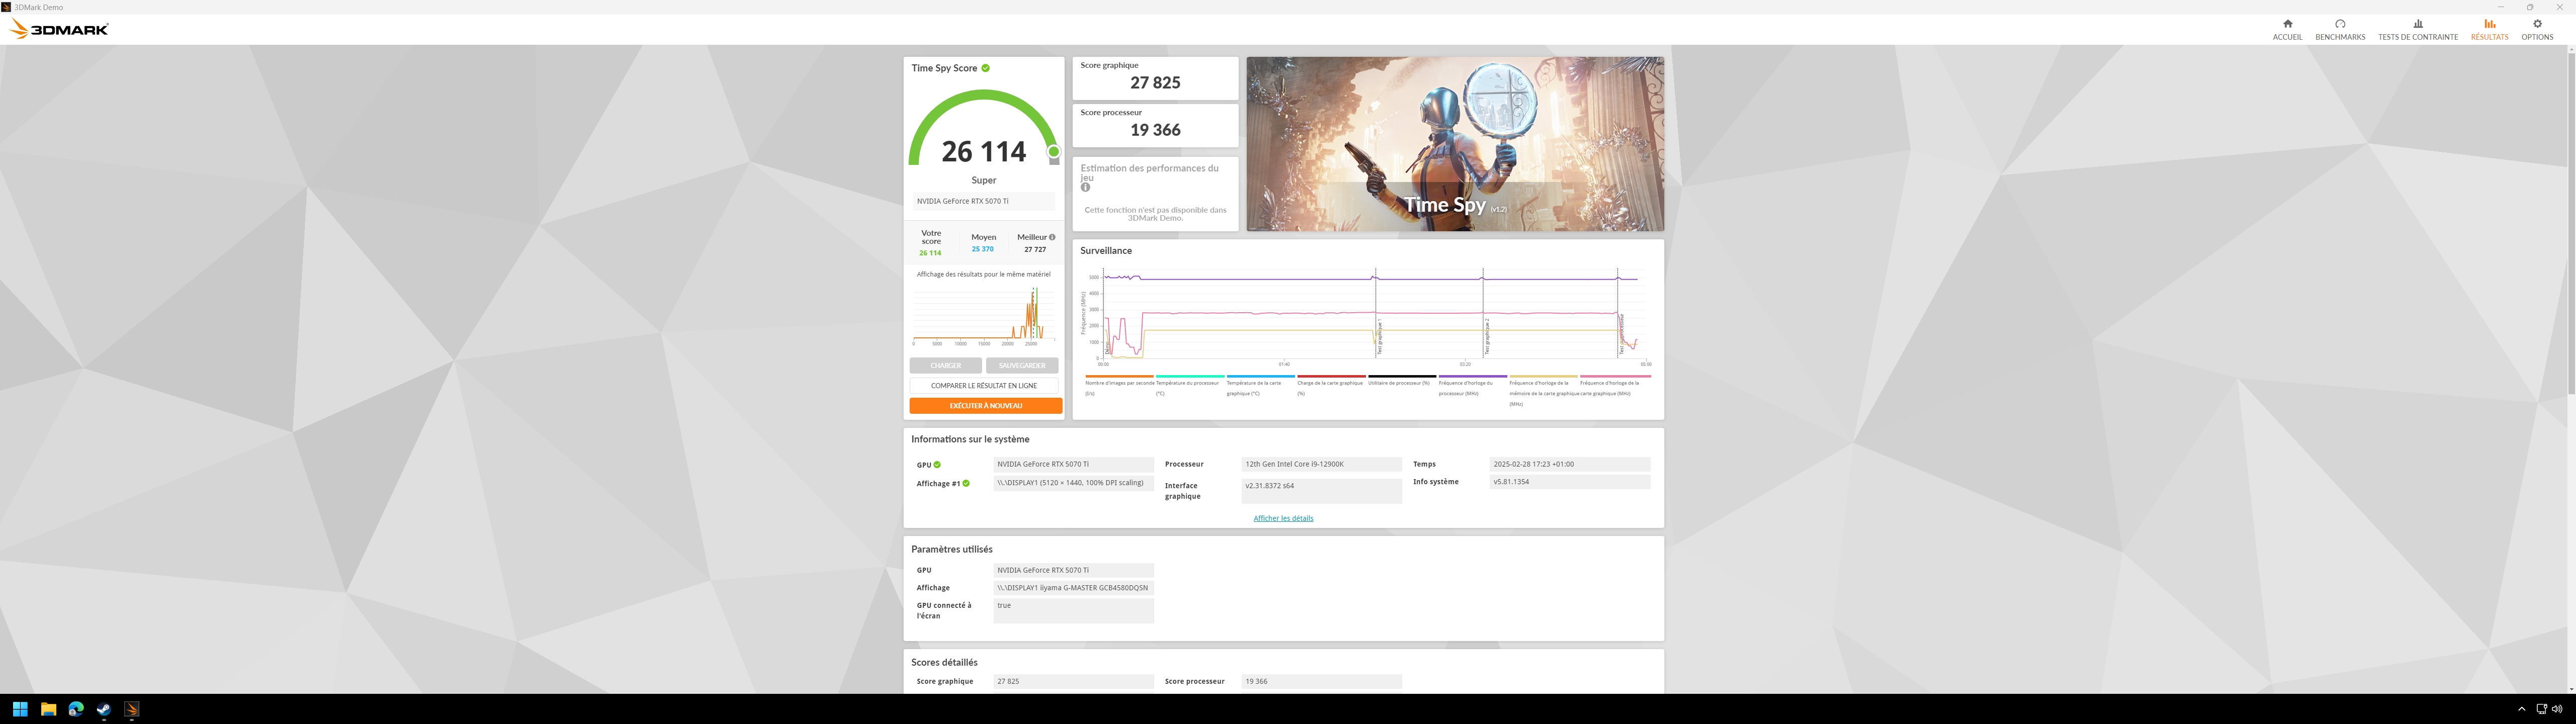Click the Processeur field 12th Gen Intel Core i9-12900K
This screenshot has height=724, width=2576.
pos(1321,464)
